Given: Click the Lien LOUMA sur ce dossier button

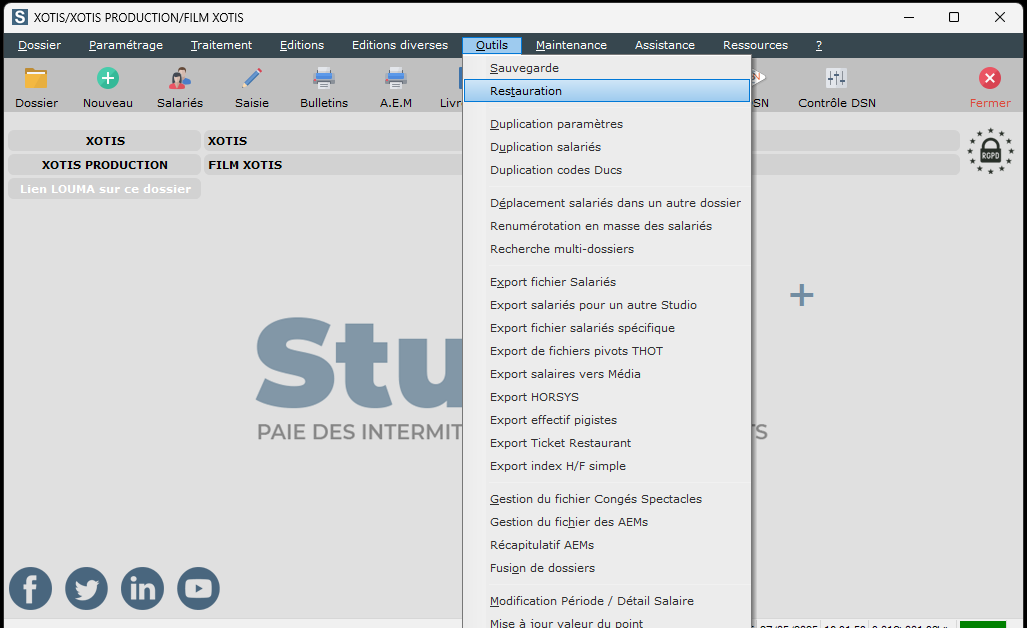Looking at the screenshot, I should click(x=105, y=189).
